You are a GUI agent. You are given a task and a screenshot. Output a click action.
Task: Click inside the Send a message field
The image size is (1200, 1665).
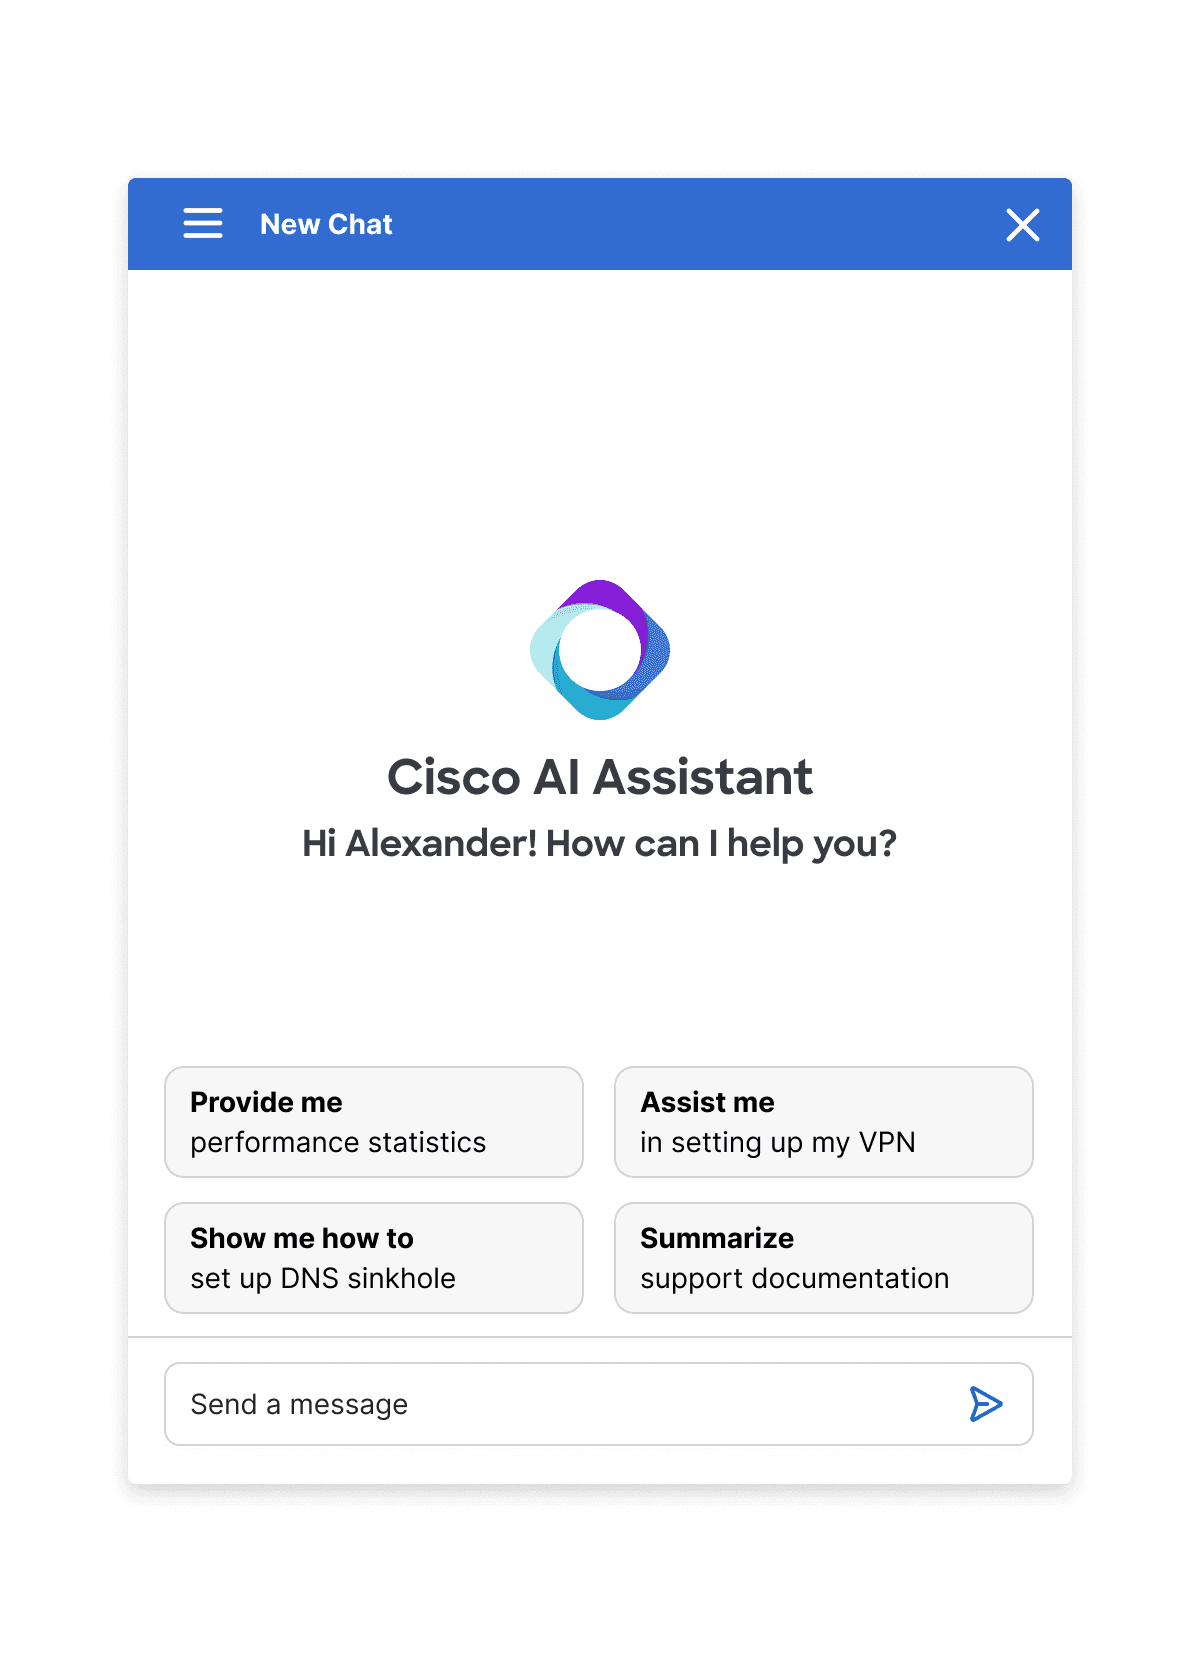[599, 1404]
